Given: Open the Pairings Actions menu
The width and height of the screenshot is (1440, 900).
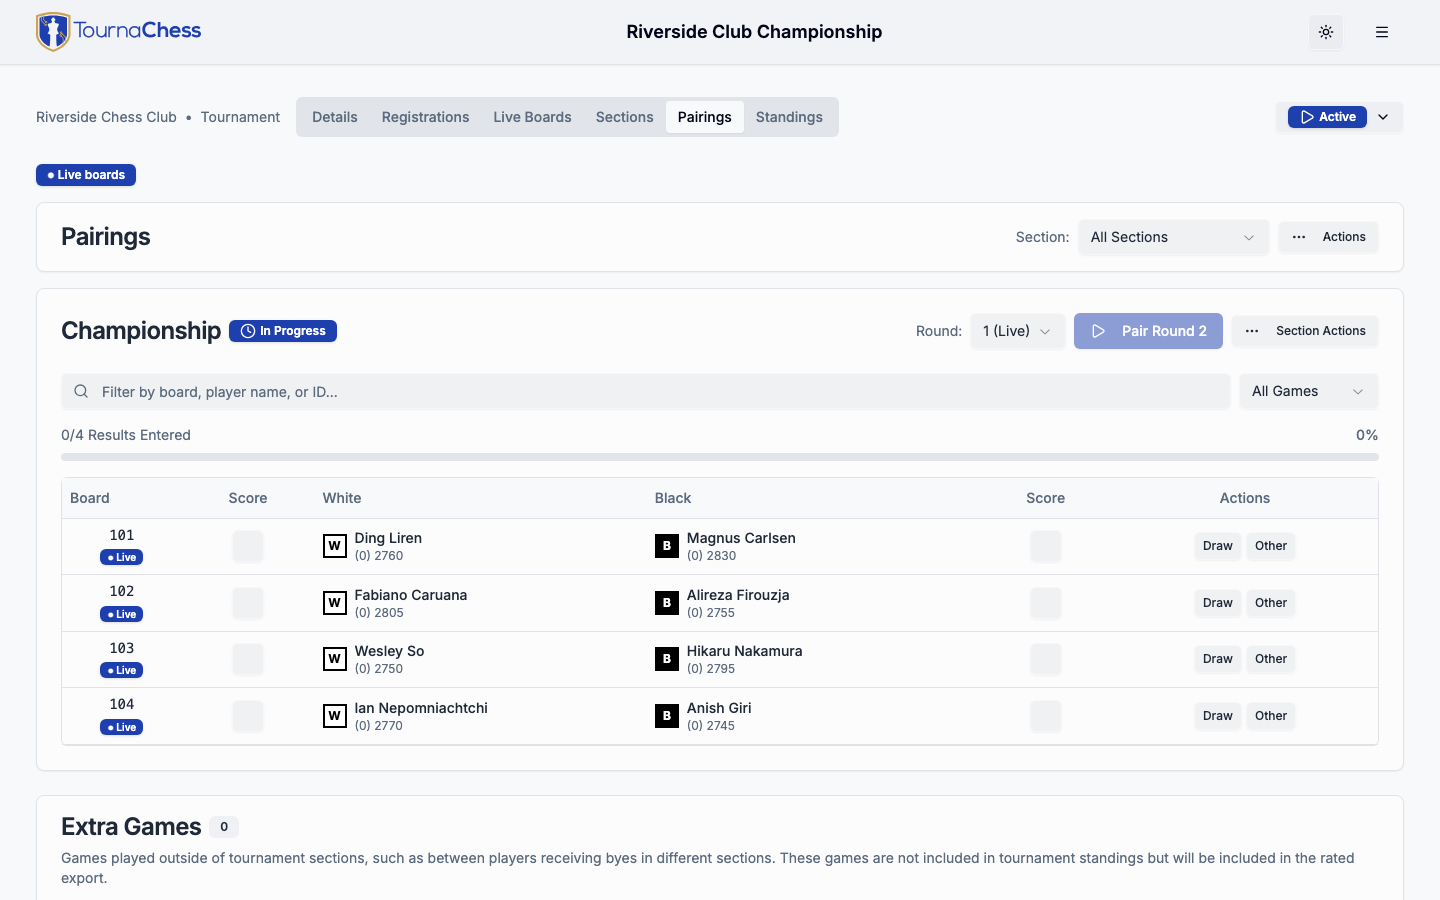Looking at the screenshot, I should (1329, 237).
